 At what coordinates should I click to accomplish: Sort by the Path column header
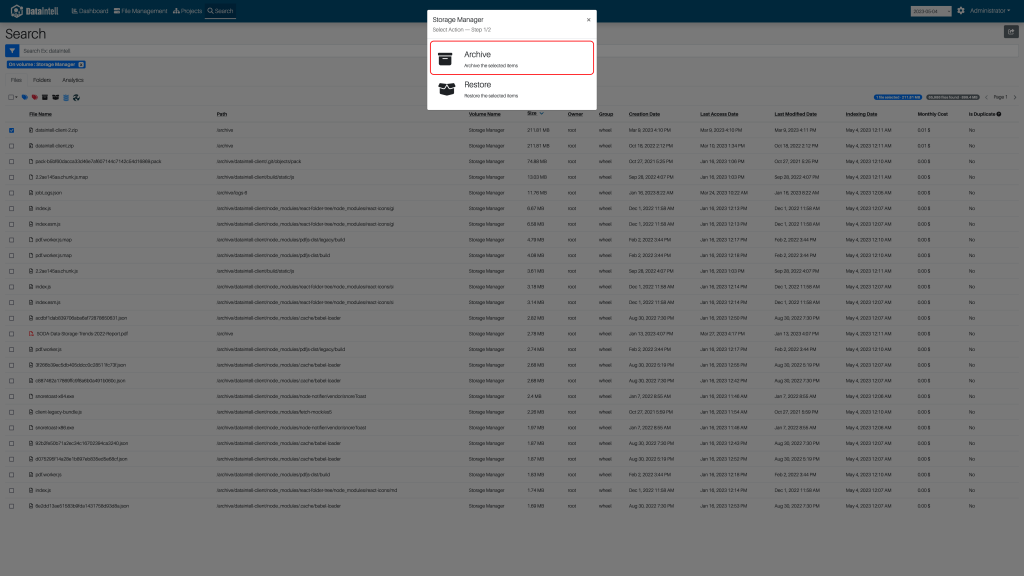click(222, 114)
